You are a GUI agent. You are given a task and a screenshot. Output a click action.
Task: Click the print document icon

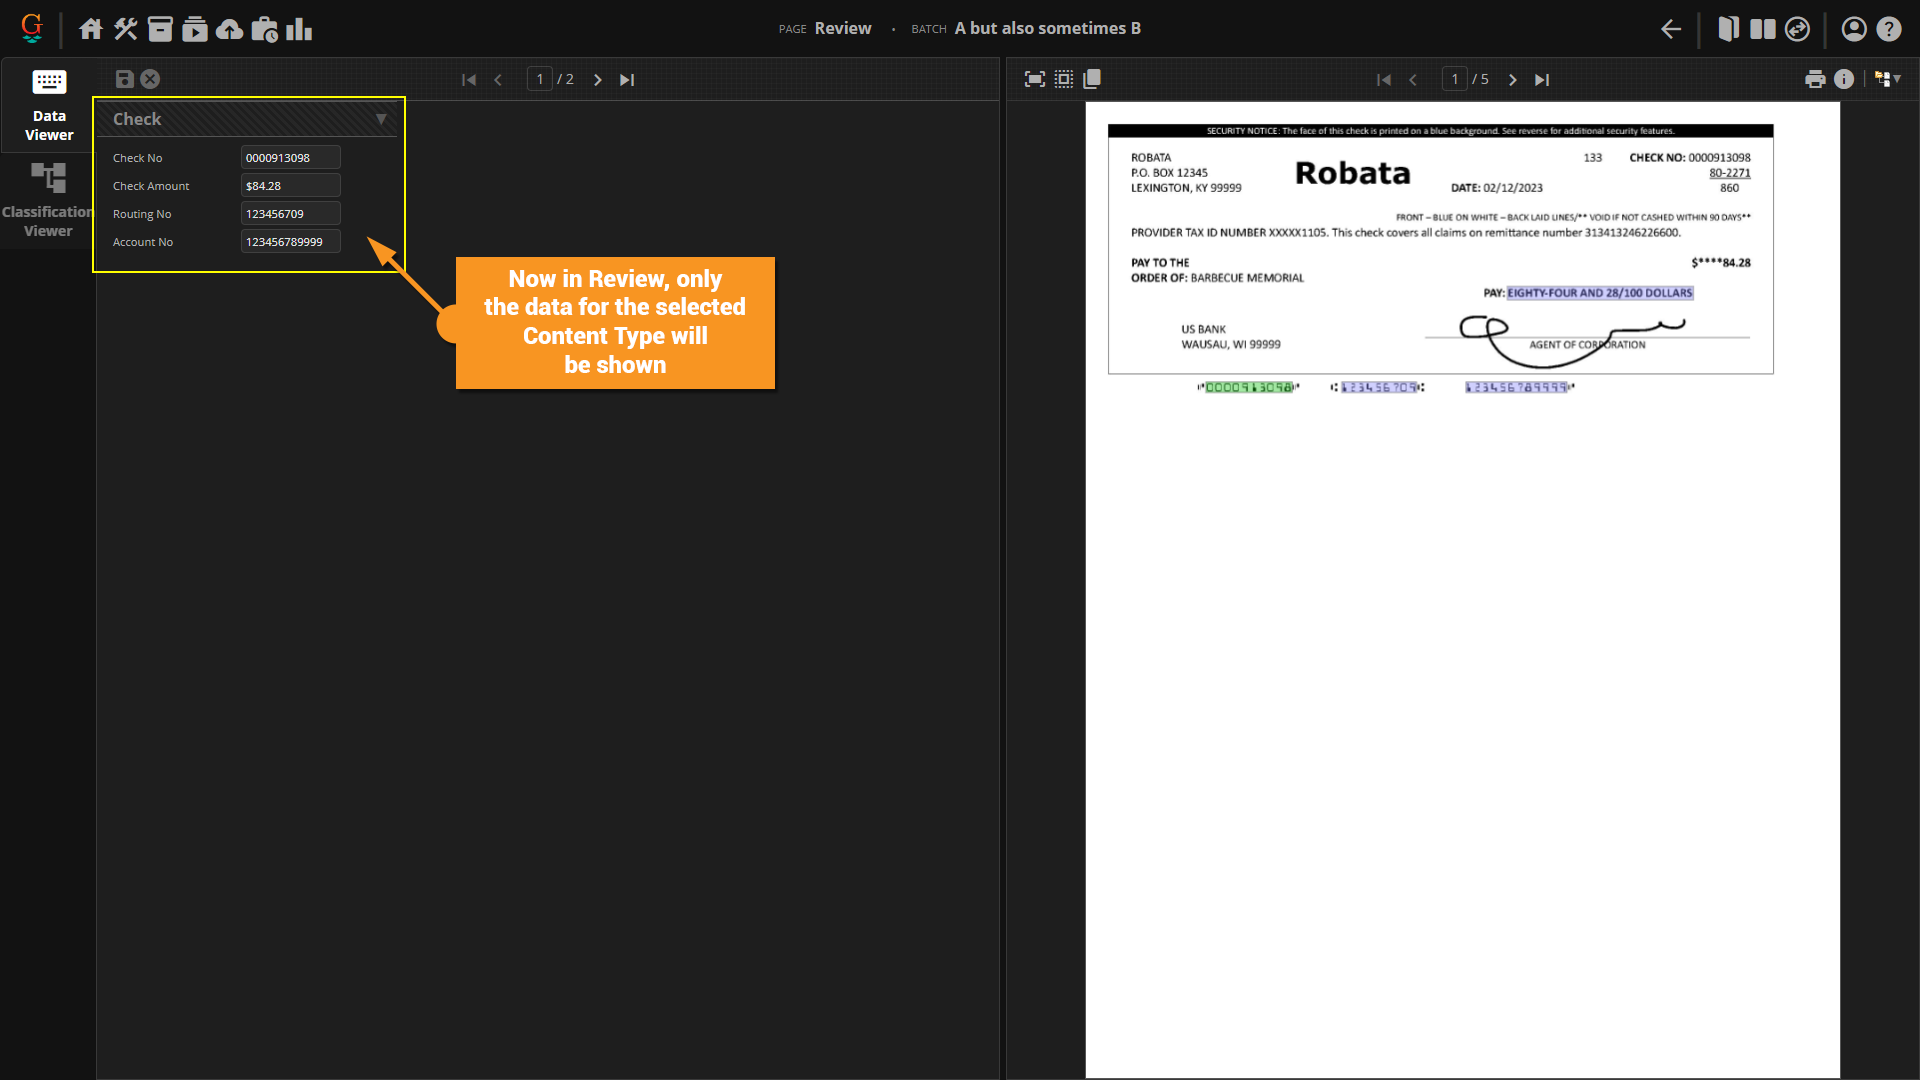pos(1815,79)
